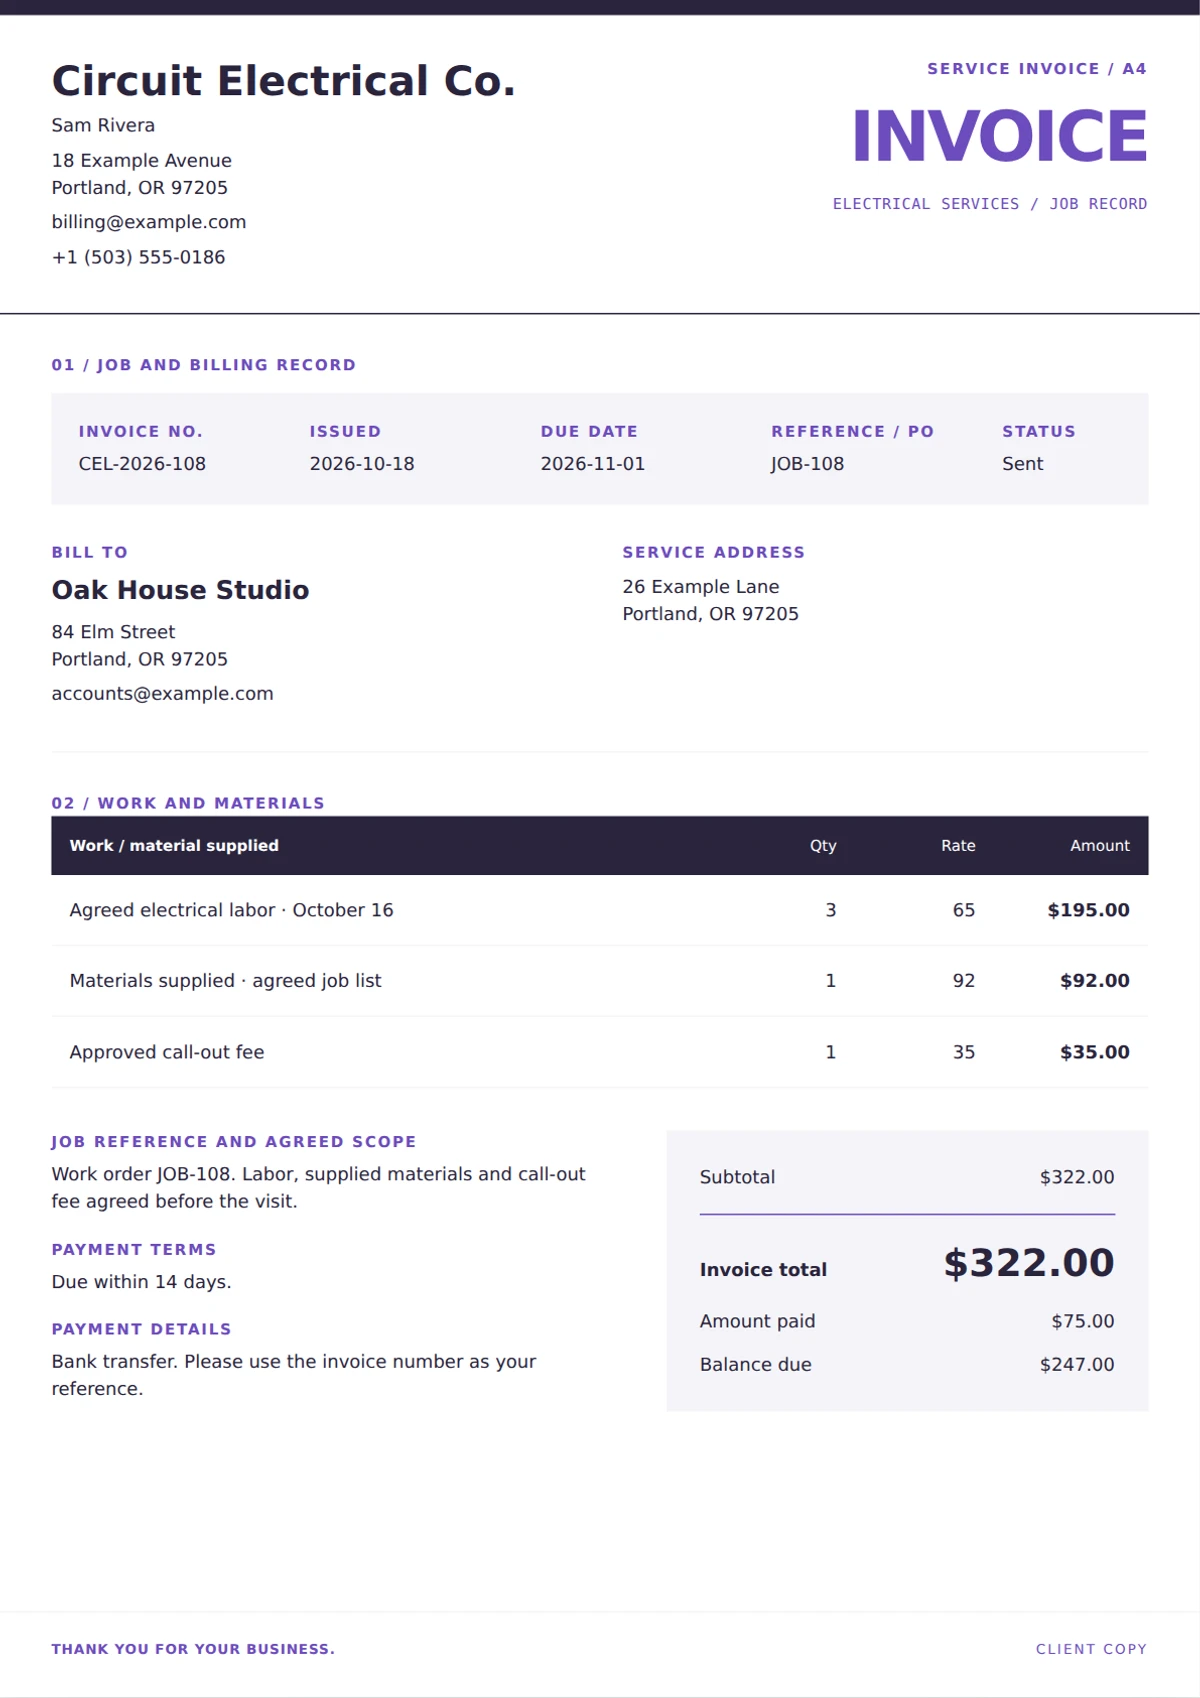Viewport: 1200px width, 1698px height.
Task: Click the SERVICE ADDRESS label
Action: 714,553
